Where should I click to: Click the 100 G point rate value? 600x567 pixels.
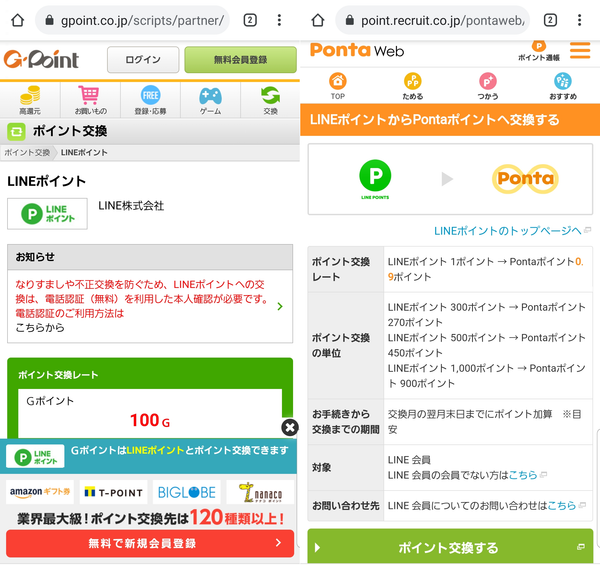coord(150,420)
